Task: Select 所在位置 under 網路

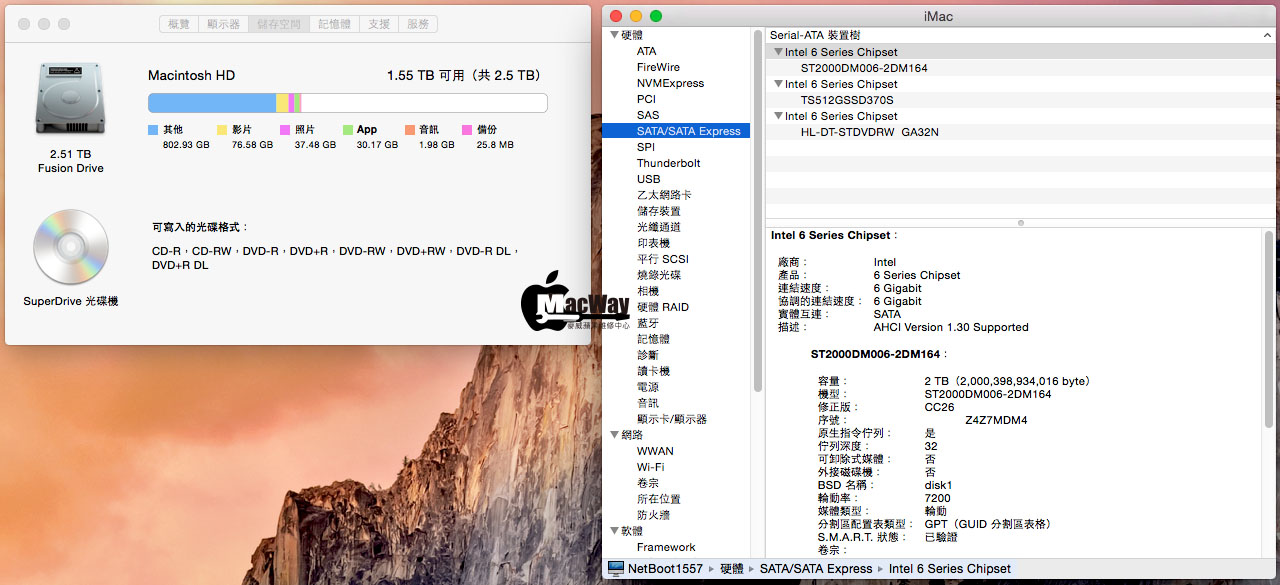Action: [658, 499]
